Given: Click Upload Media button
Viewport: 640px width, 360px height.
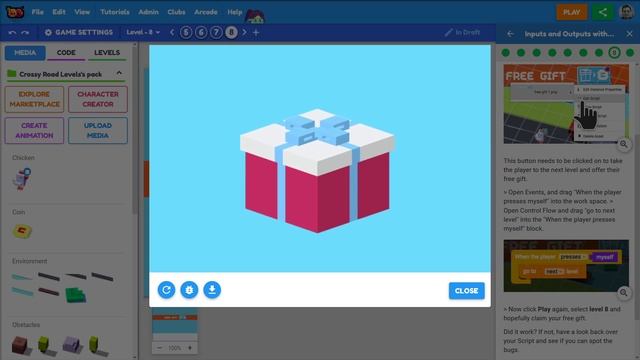Looking at the screenshot, I should click(98, 131).
